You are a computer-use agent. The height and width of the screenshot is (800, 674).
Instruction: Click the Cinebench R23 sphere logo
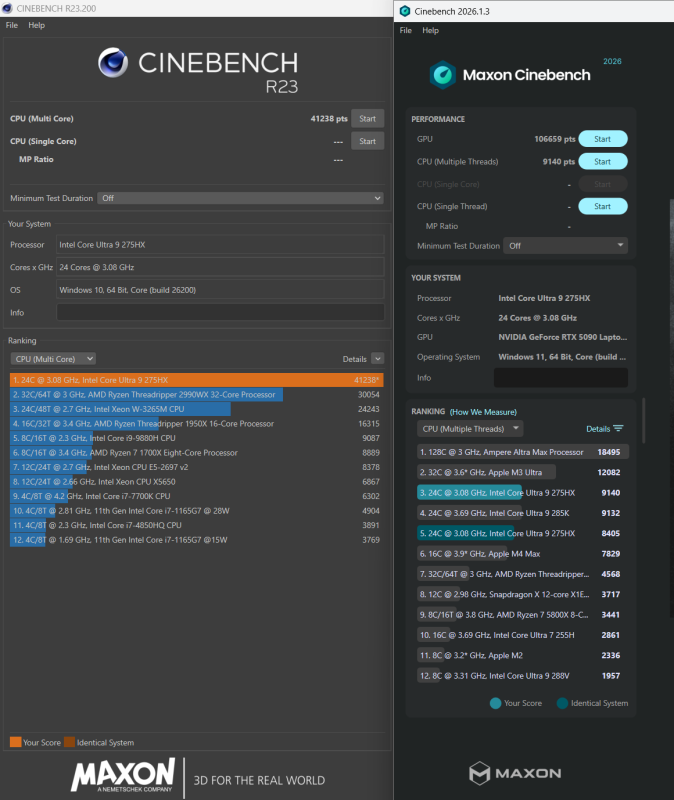pos(113,63)
